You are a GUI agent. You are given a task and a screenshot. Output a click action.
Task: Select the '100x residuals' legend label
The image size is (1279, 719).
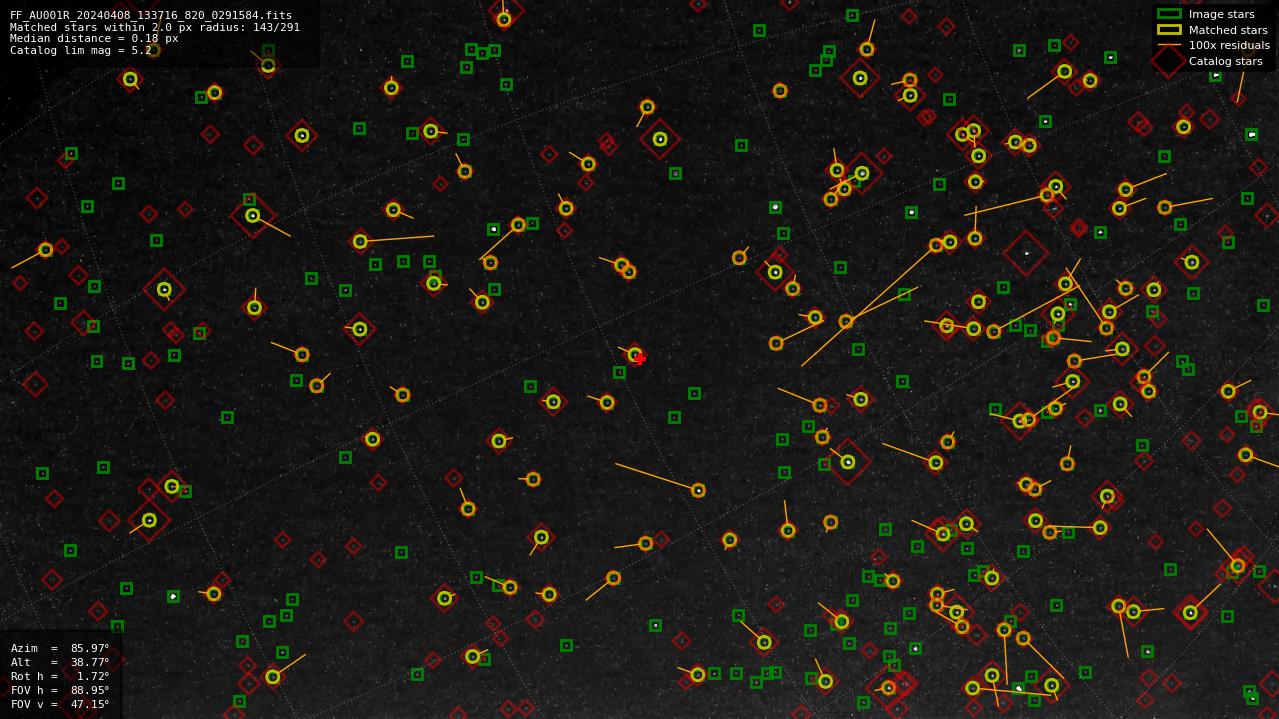coord(1229,45)
